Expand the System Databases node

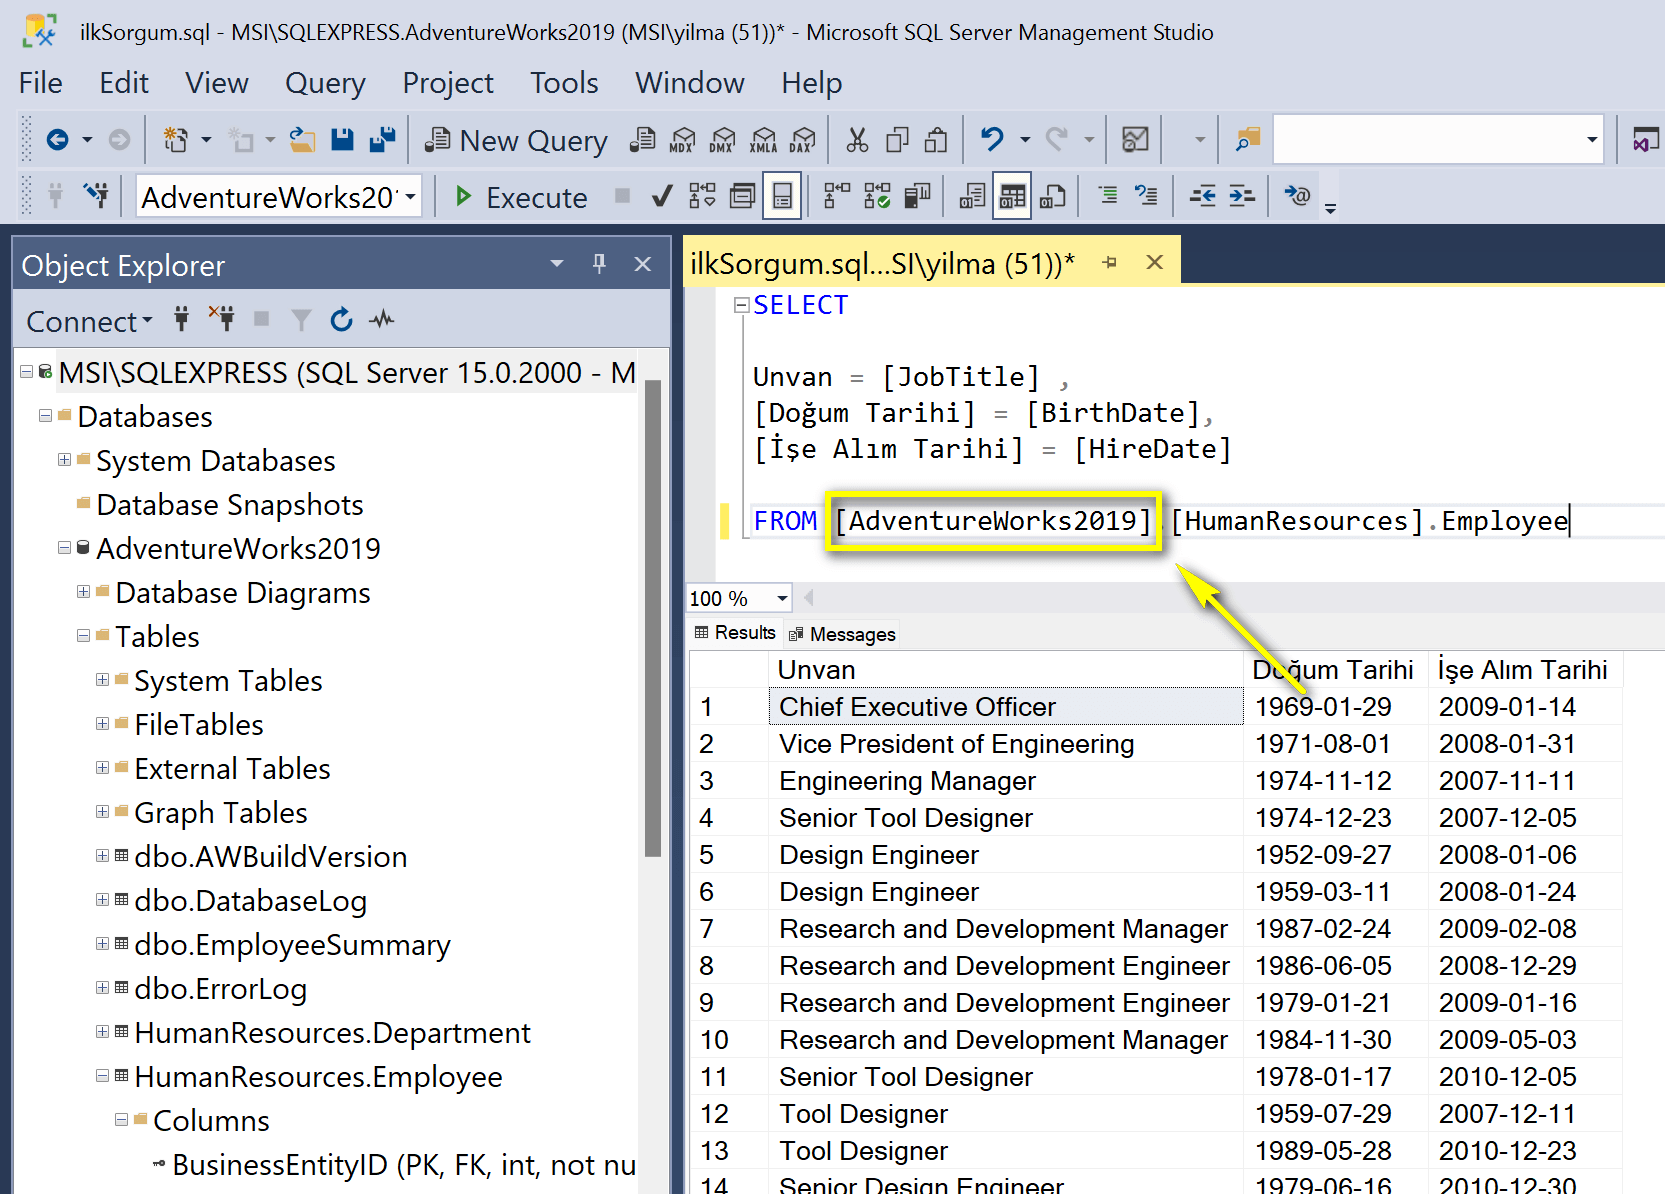coord(64,460)
